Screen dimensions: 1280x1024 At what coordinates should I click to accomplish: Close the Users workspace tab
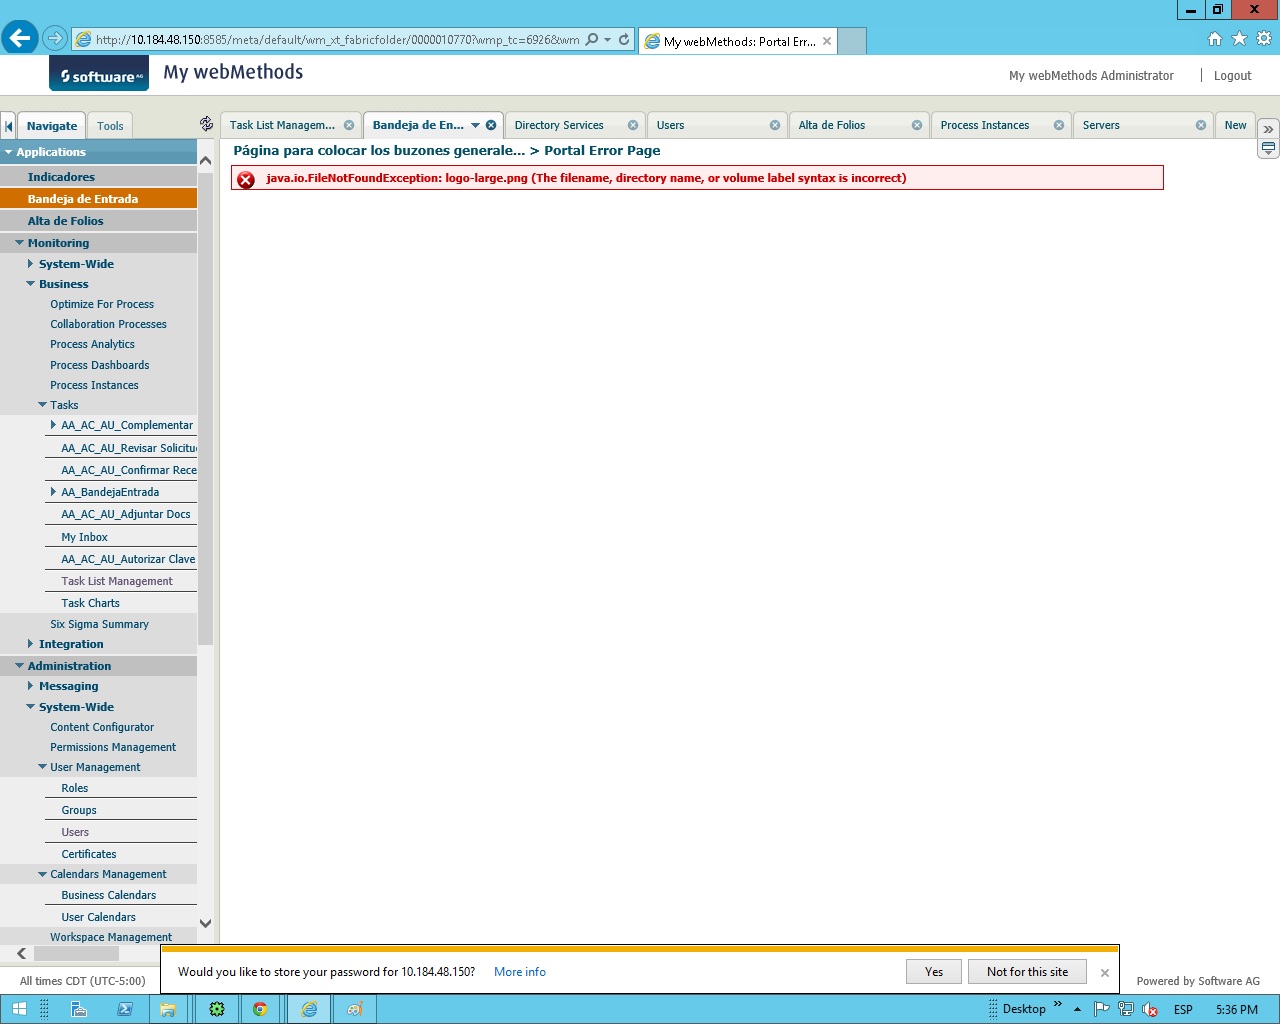(775, 125)
